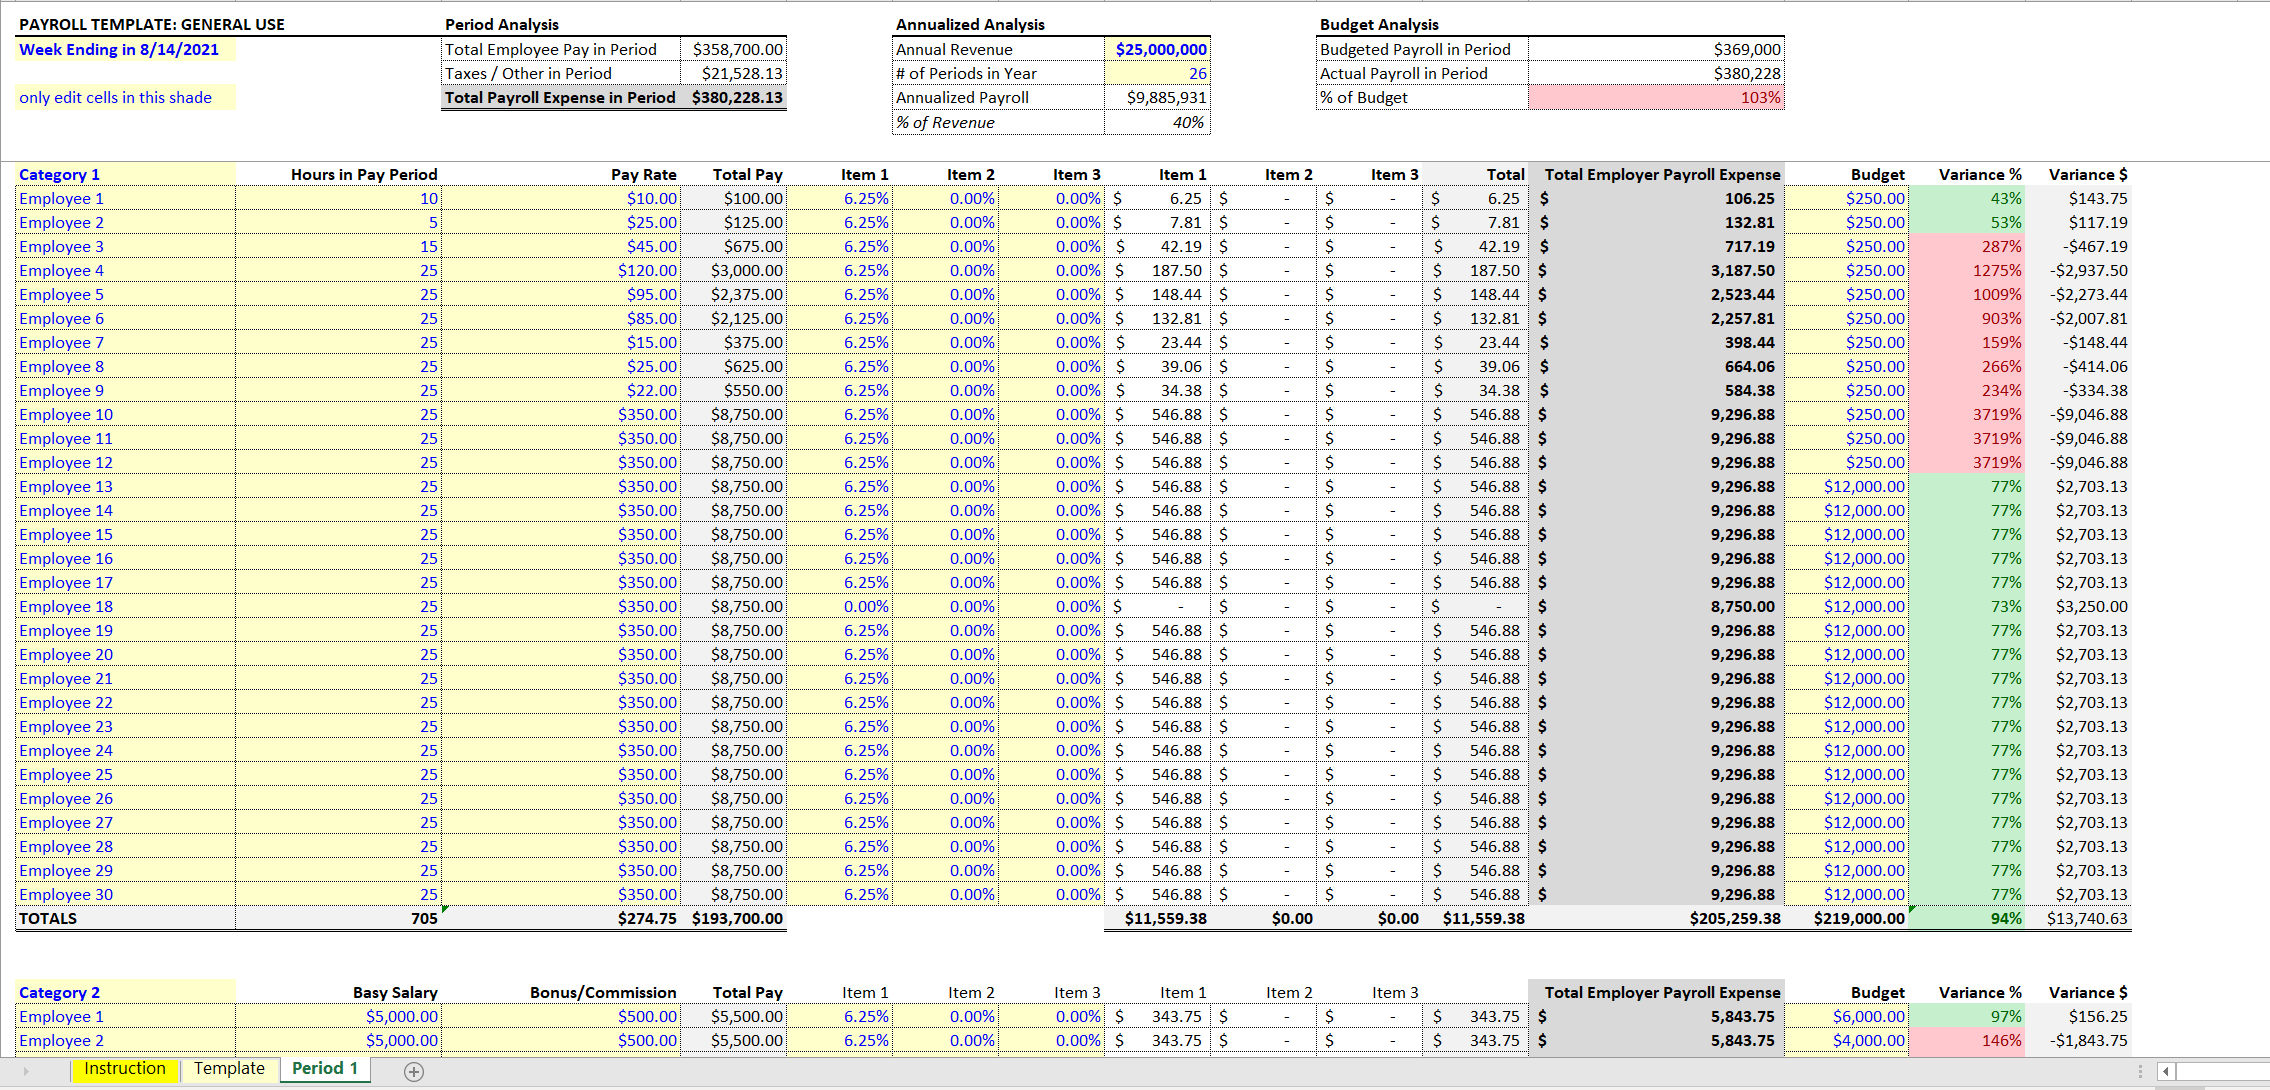This screenshot has width=2270, height=1090.
Task: Select Employee 7 pay rate $15.00
Action: [560, 342]
